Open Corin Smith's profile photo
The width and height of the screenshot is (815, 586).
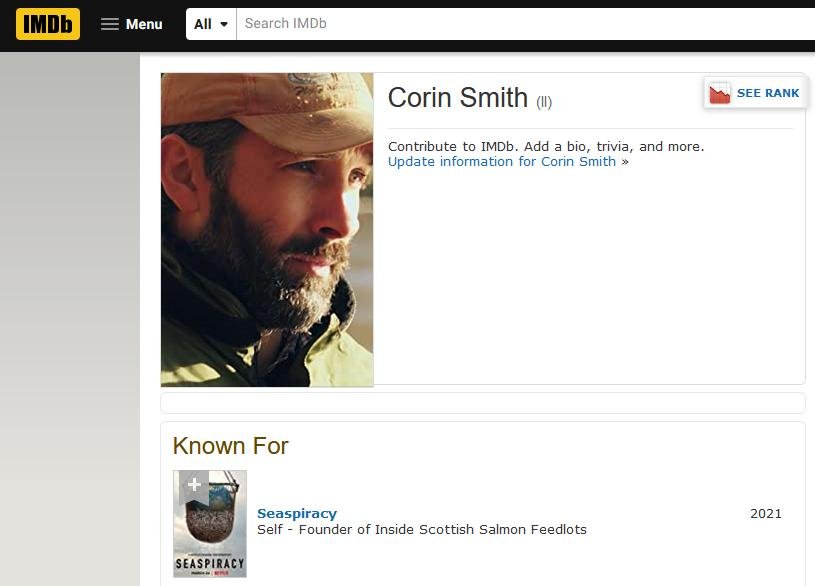point(267,229)
